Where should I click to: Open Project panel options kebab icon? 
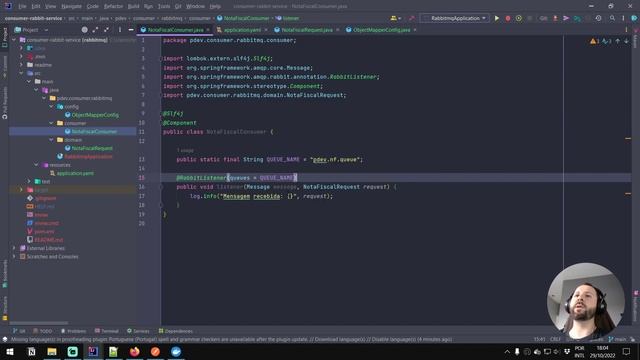tap(120, 30)
